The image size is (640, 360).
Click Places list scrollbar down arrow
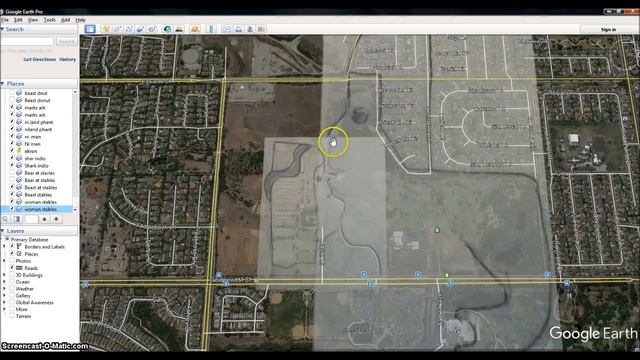75,209
